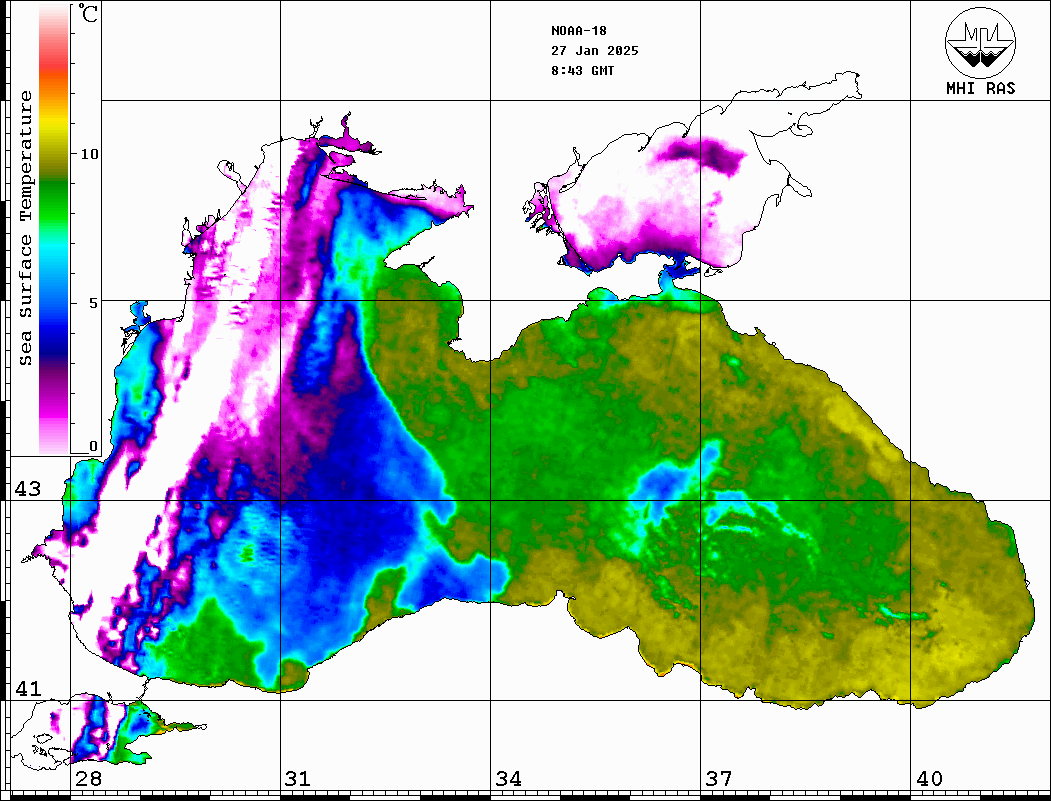The width and height of the screenshot is (1051, 801).
Task: Click the 'MHI RAS' caption text
Action: point(980,88)
